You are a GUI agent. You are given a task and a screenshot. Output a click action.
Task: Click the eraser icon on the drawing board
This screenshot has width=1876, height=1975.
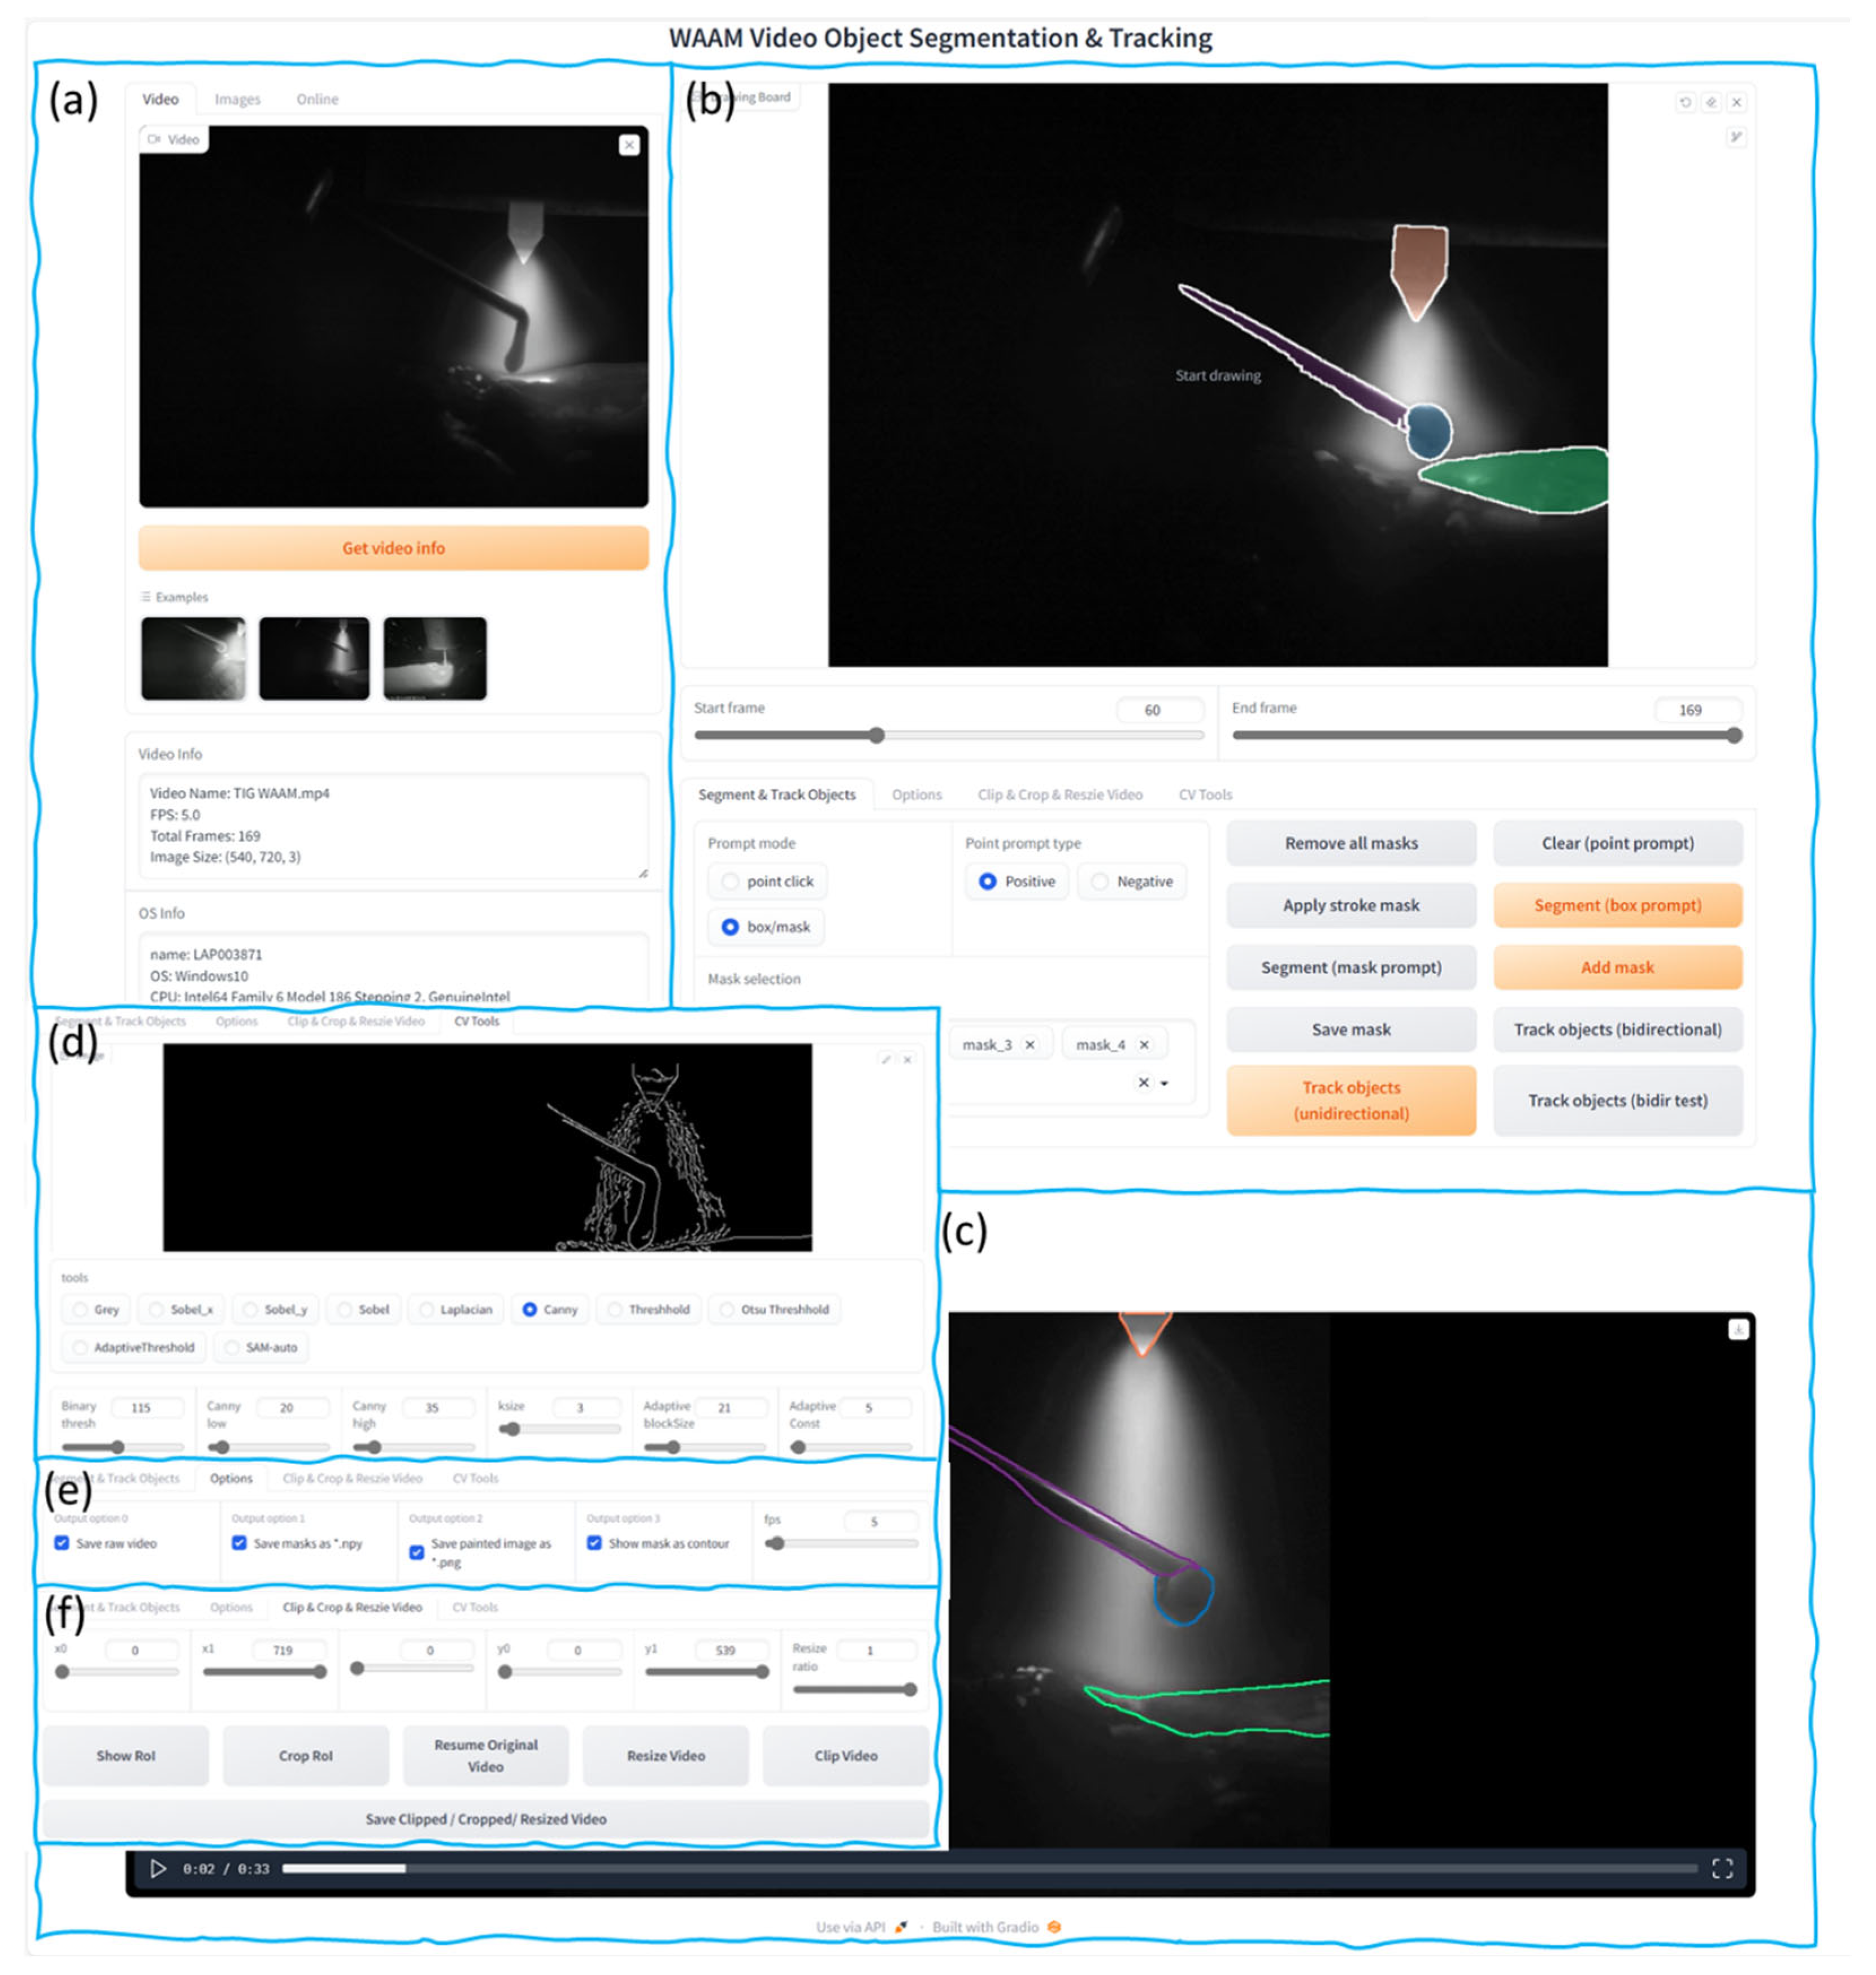point(1711,102)
